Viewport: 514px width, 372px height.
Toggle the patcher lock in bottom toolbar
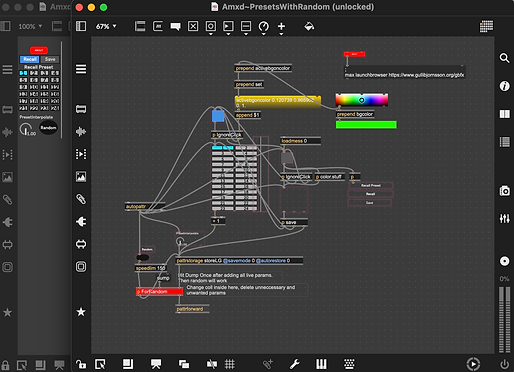[81, 364]
